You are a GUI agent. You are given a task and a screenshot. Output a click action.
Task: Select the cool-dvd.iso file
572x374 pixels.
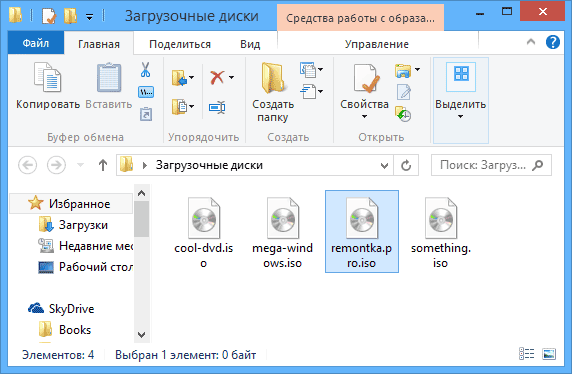[x=204, y=232]
